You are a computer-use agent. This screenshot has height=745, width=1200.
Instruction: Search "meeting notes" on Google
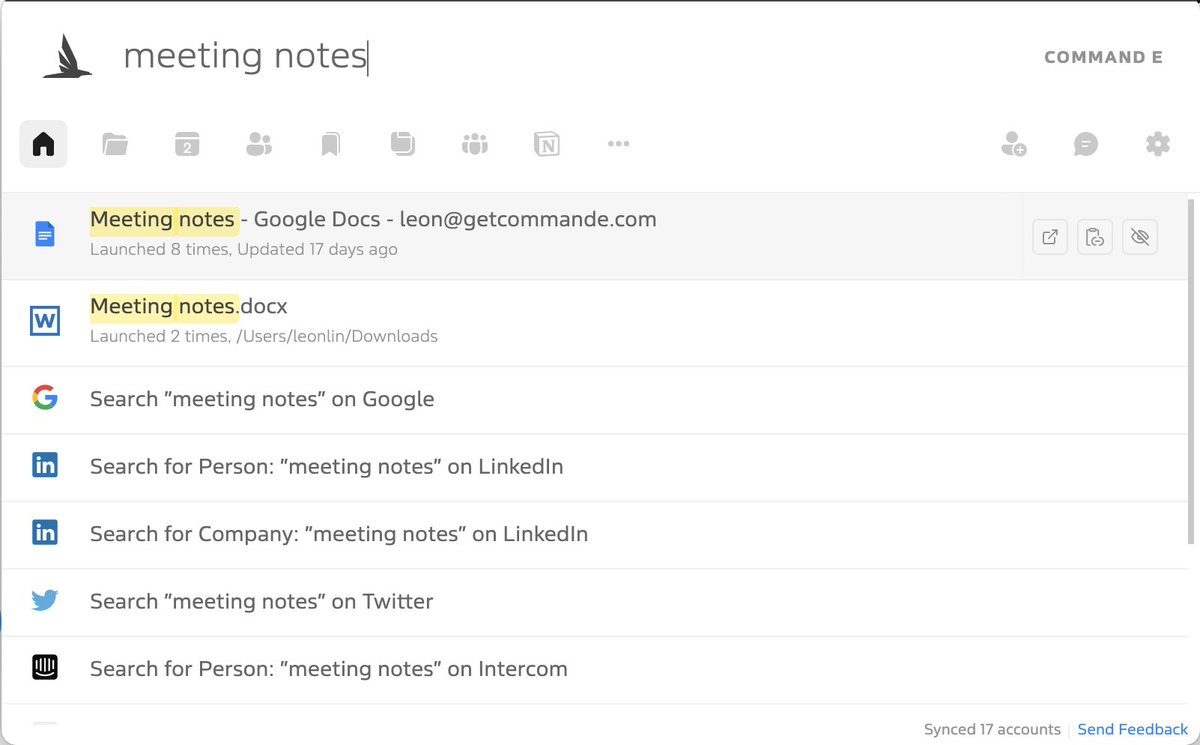pyautogui.click(x=594, y=400)
